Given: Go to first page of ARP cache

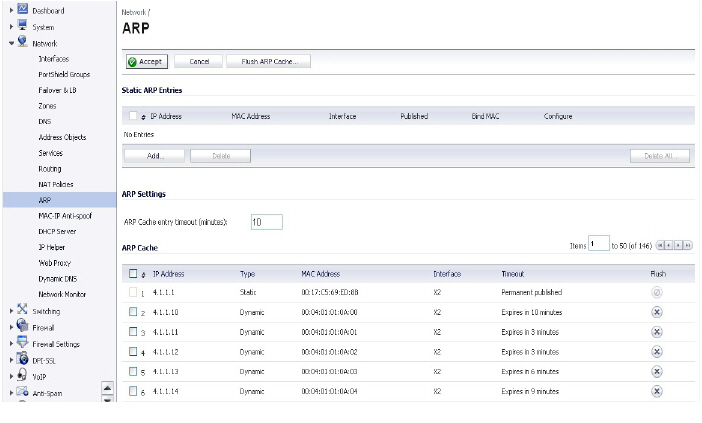Looking at the screenshot, I should (x=659, y=245).
